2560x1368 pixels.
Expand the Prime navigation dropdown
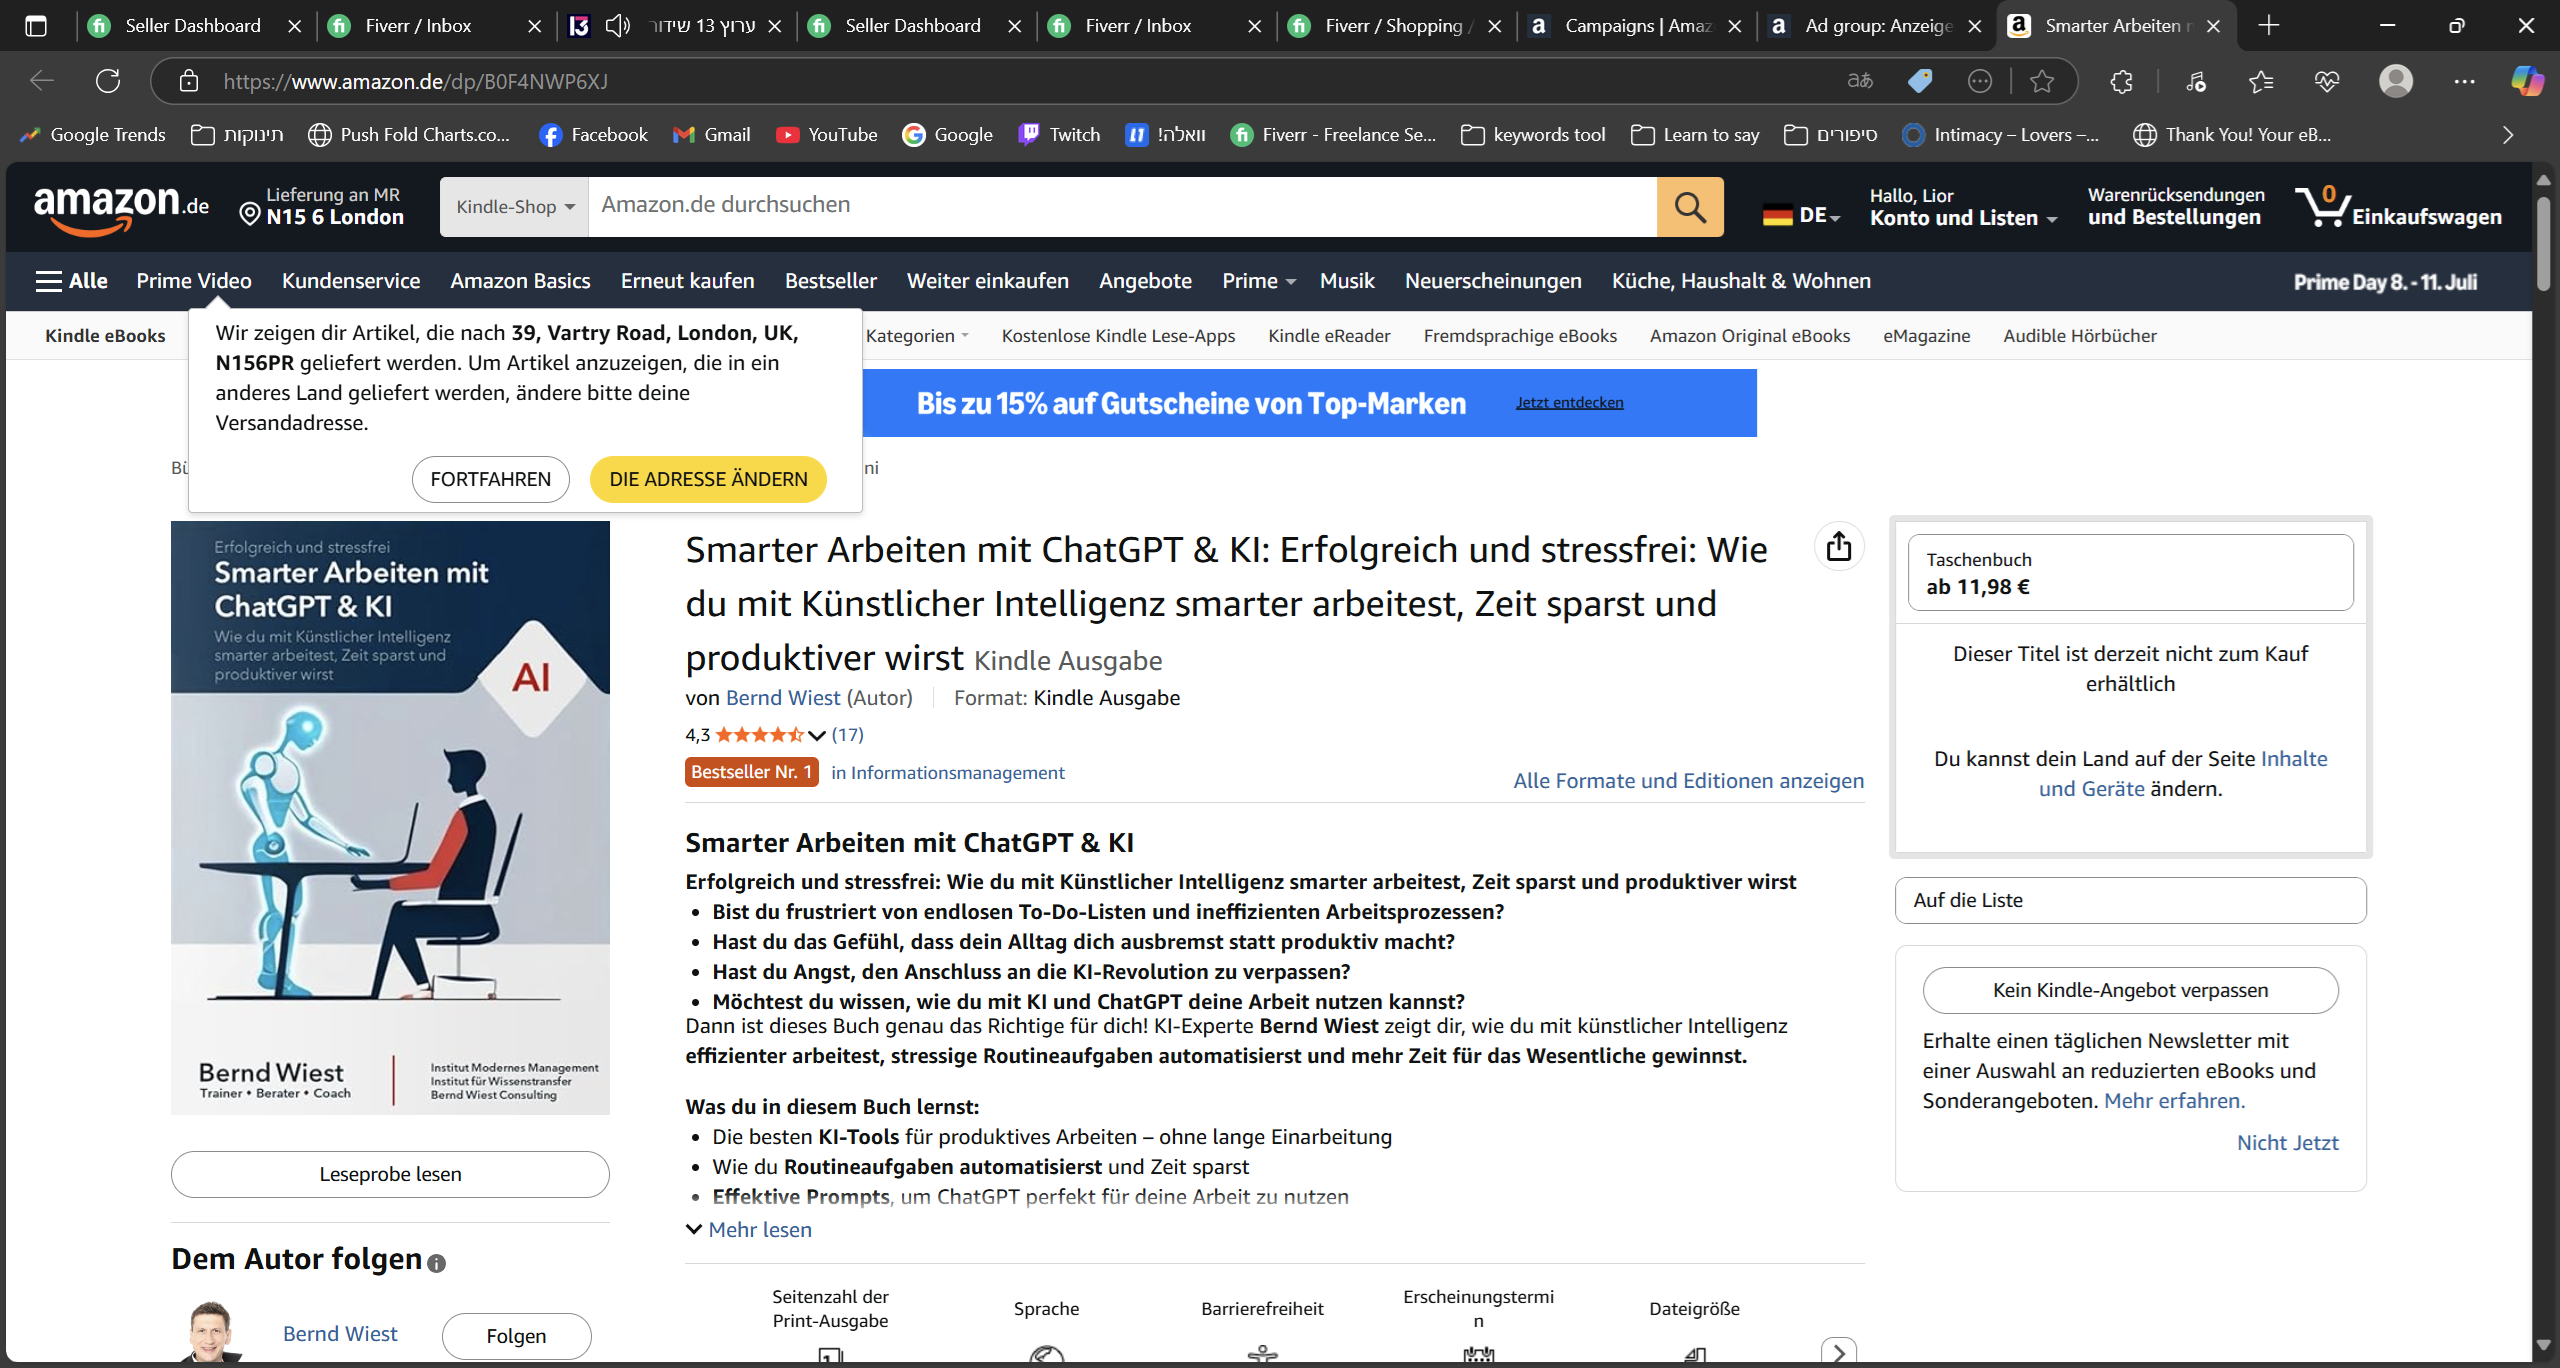click(1259, 281)
